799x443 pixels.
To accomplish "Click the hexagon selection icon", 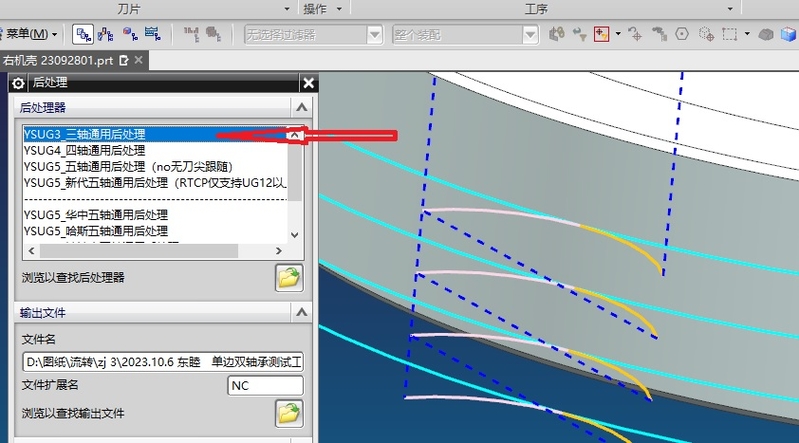I will 682,34.
